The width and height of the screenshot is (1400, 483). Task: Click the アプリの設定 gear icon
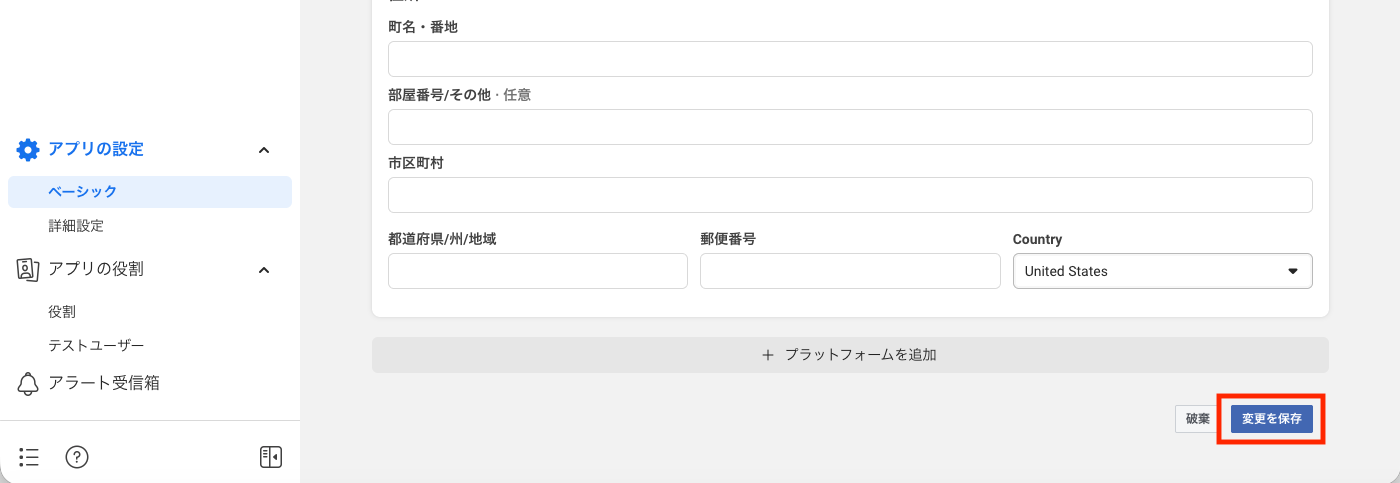pyautogui.click(x=28, y=150)
